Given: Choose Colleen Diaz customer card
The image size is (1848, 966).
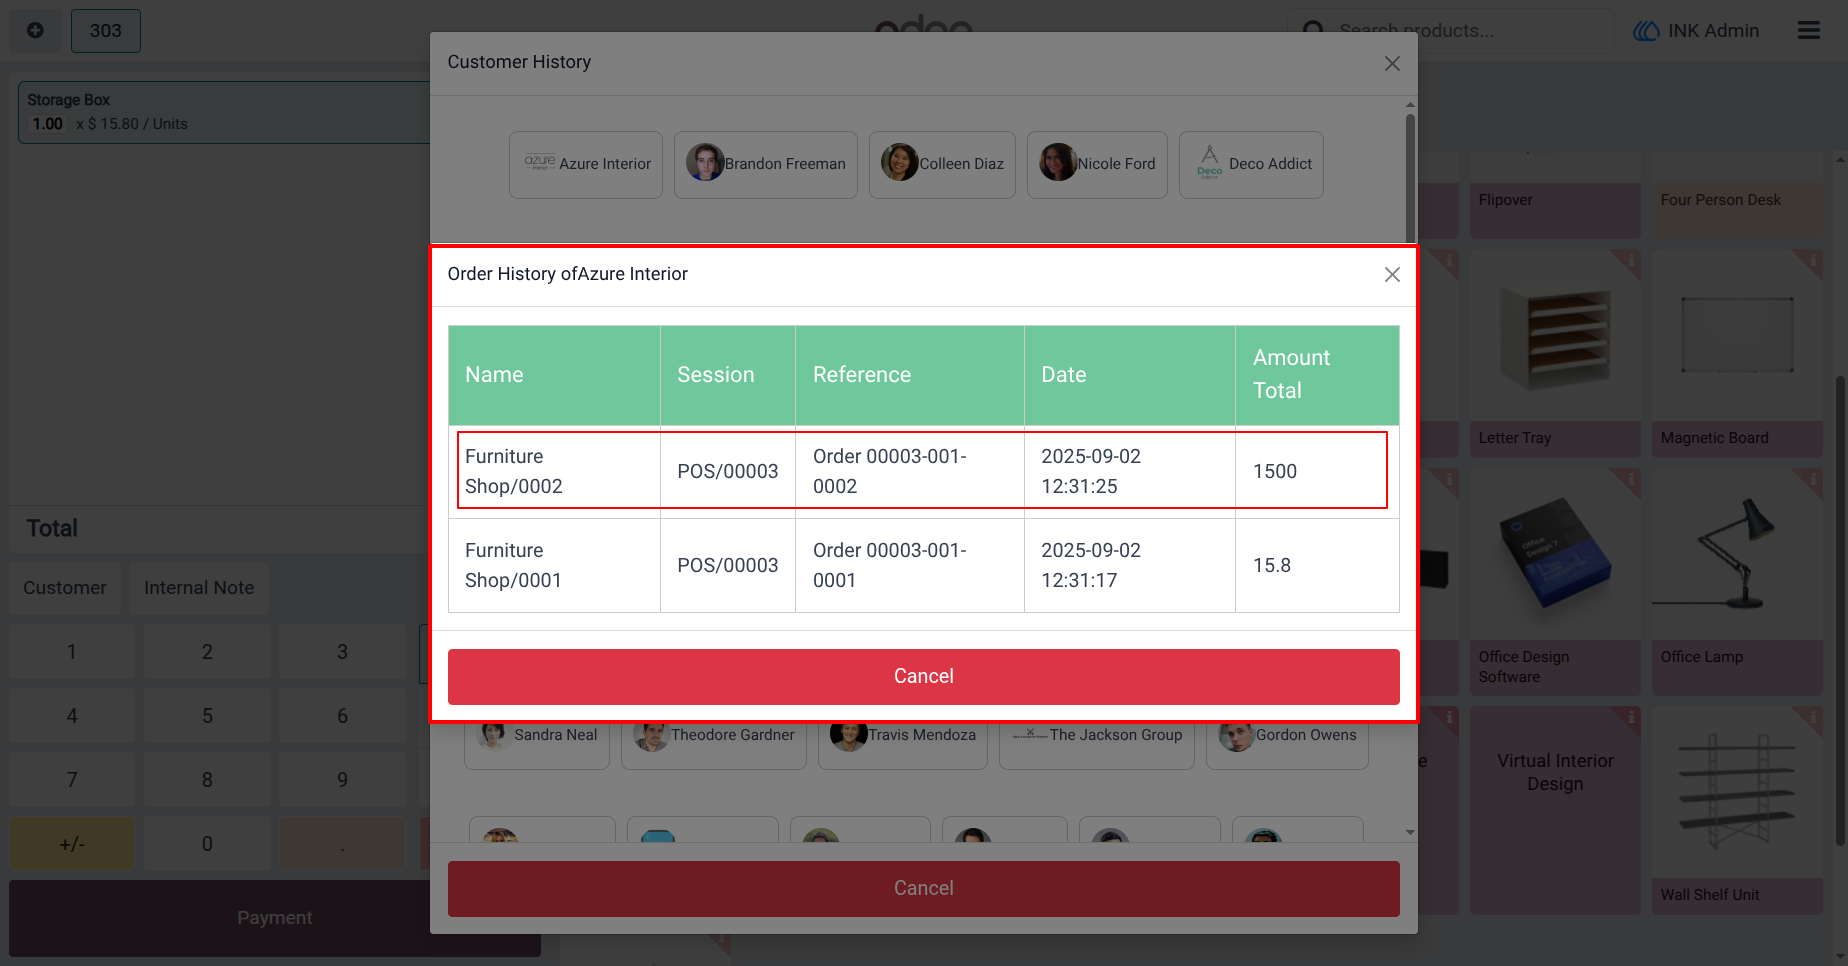Looking at the screenshot, I should point(942,165).
